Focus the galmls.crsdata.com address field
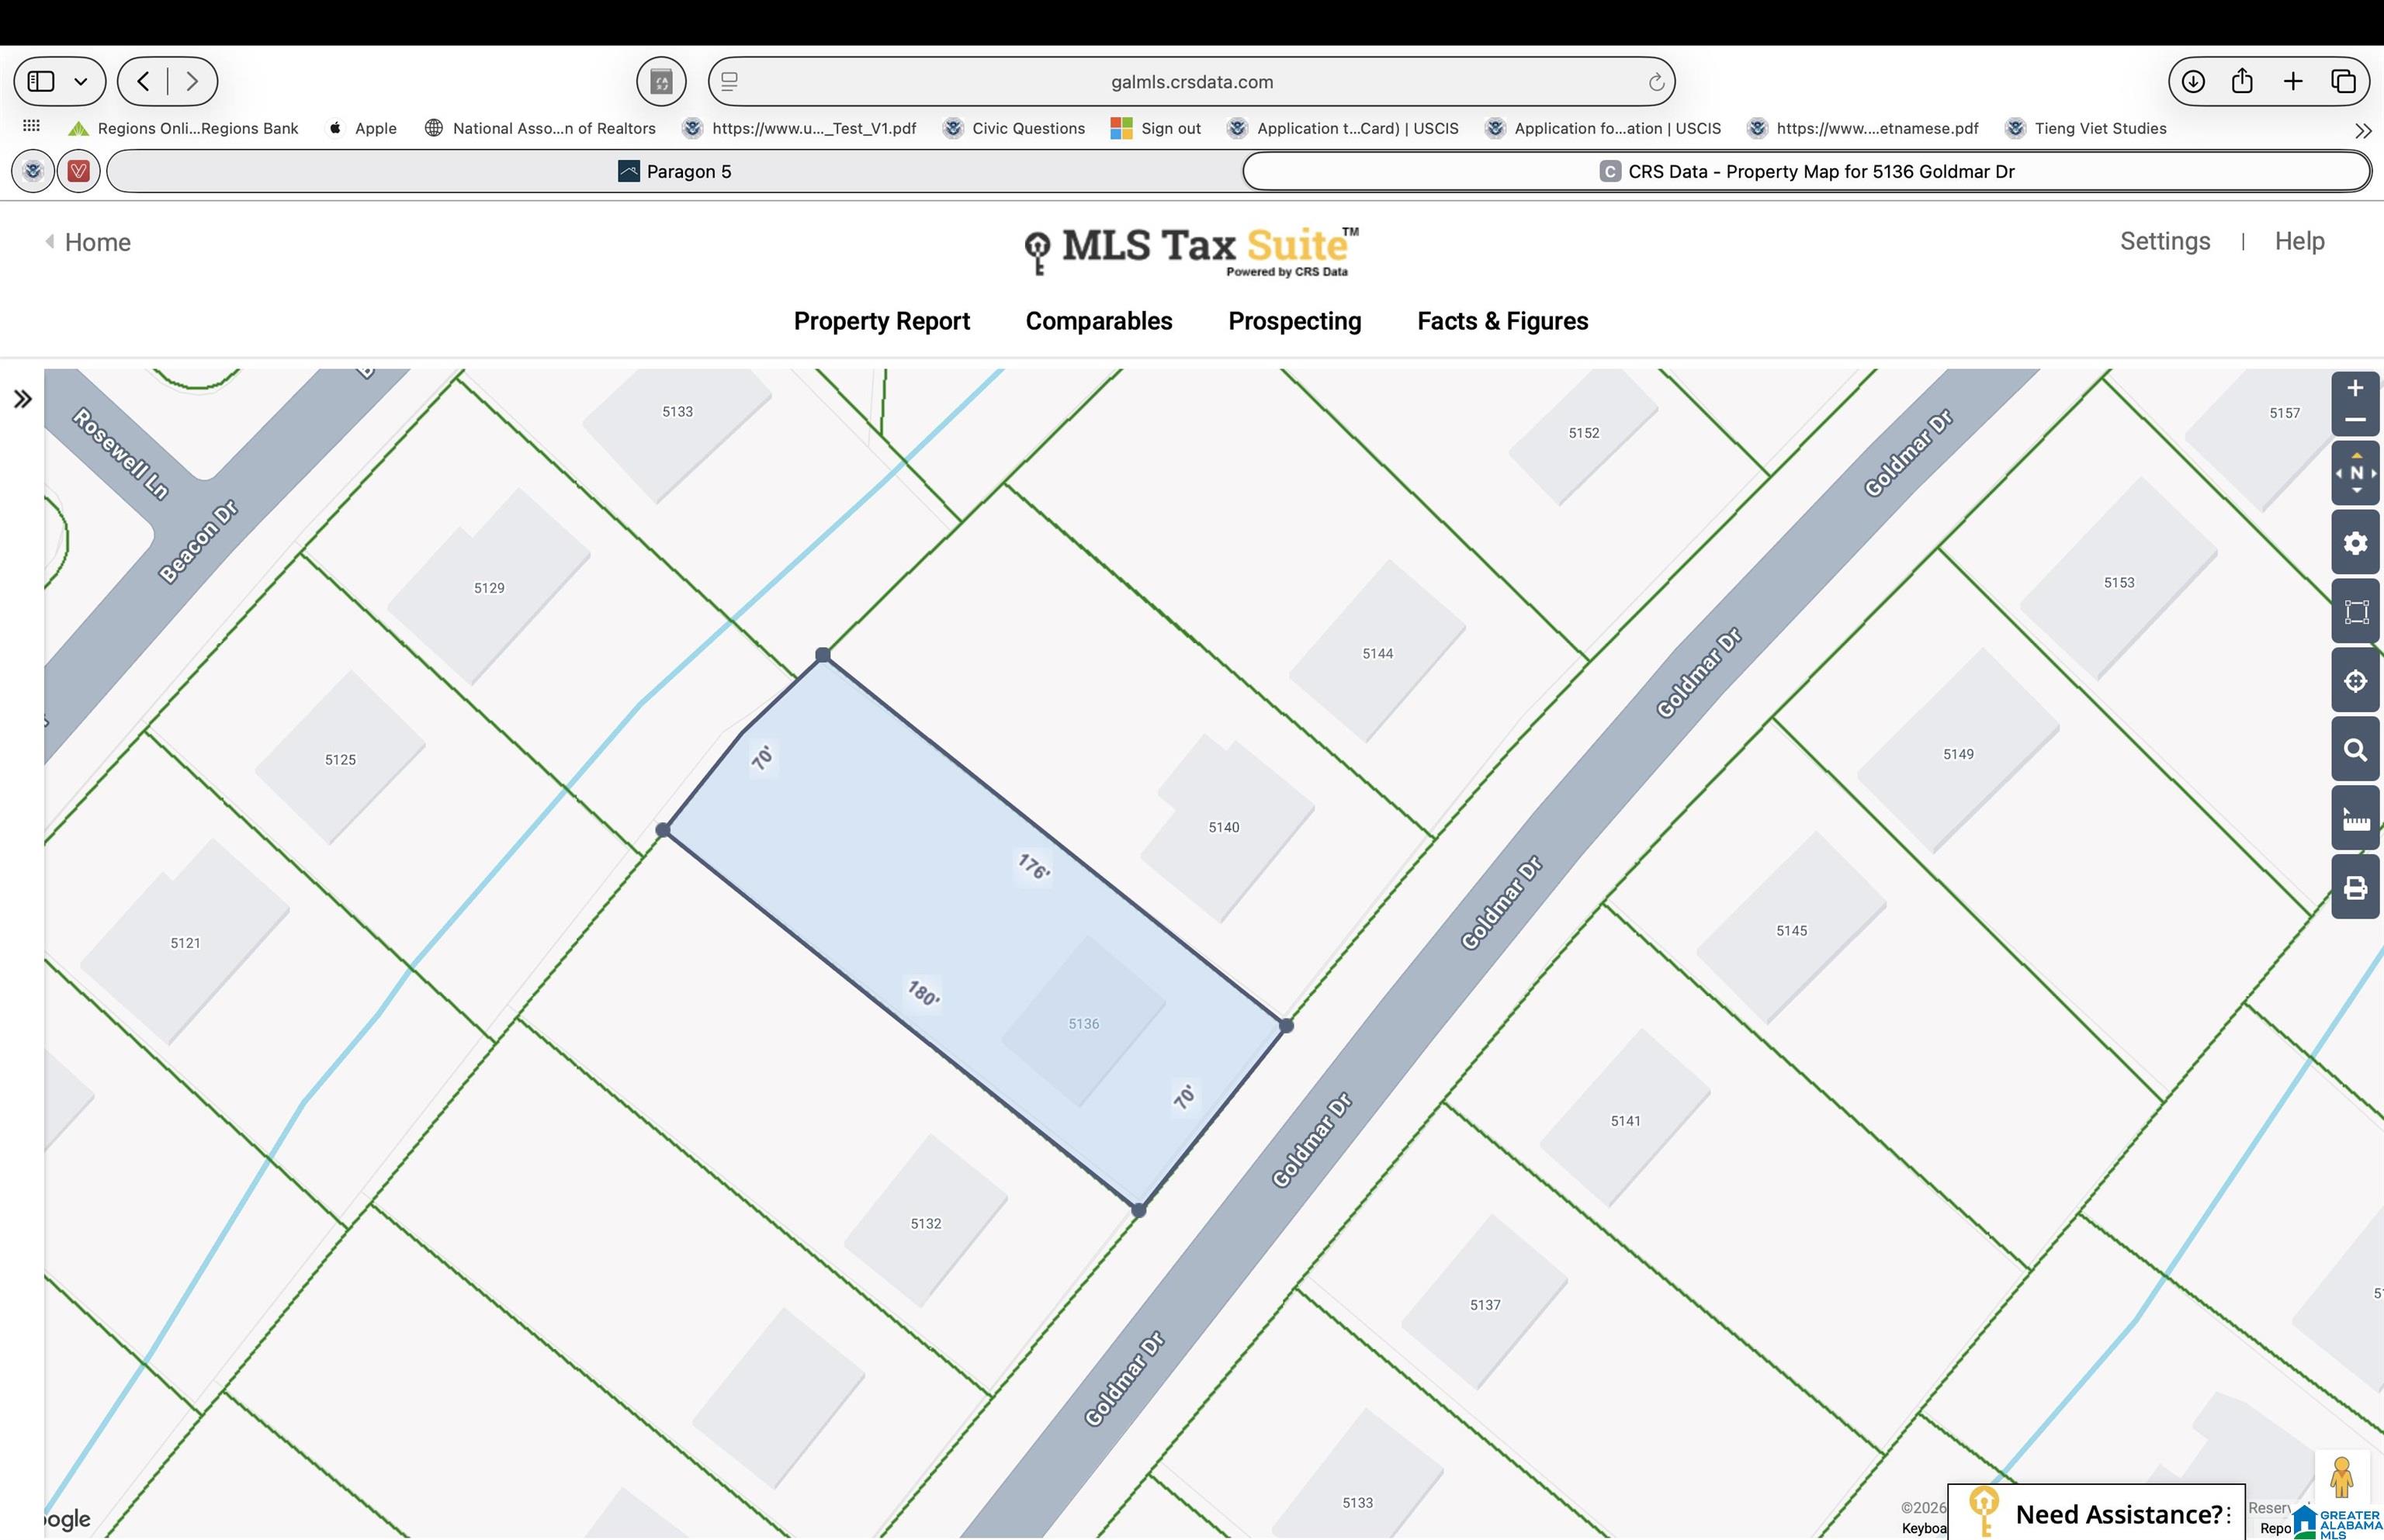 click(1191, 81)
